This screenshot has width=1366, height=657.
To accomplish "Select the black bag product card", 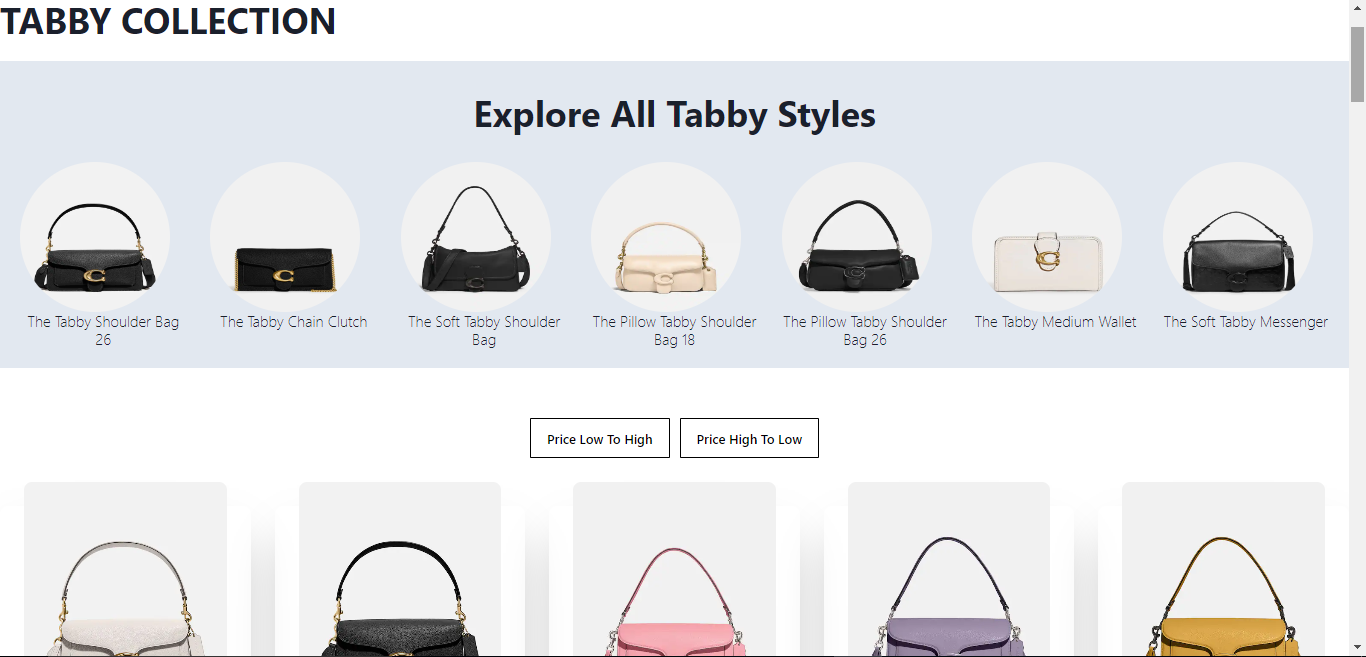I will pos(400,570).
